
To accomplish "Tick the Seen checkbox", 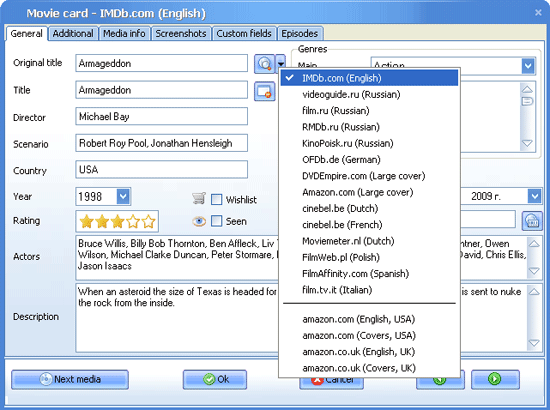I will point(216,221).
